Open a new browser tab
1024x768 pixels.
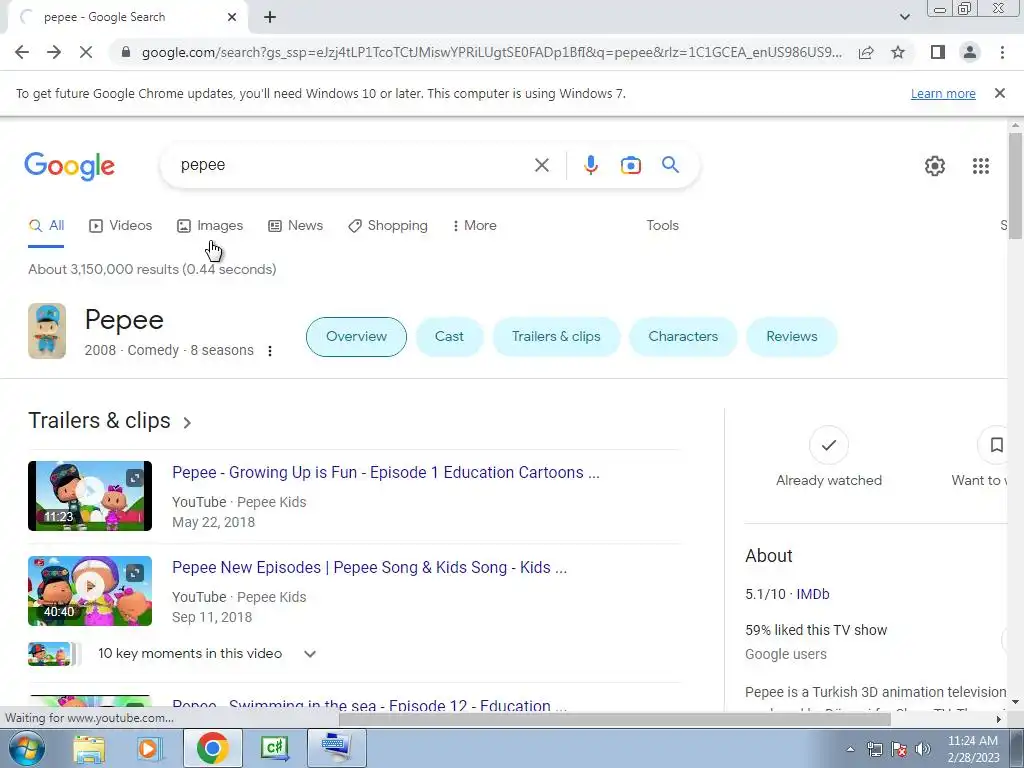pos(270,17)
